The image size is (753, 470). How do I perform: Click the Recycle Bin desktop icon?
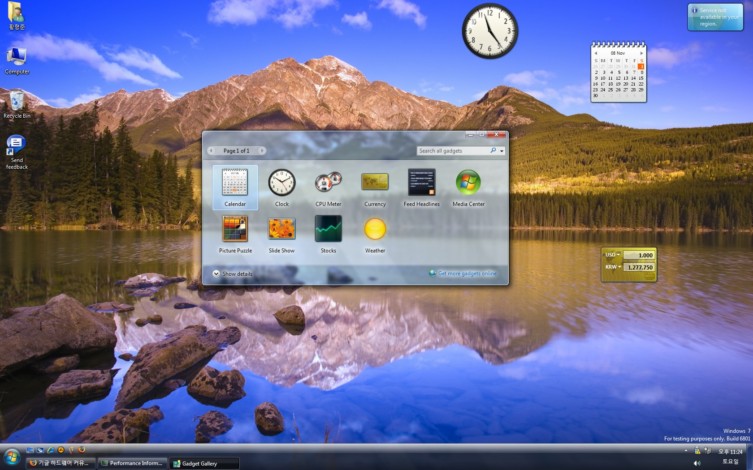click(17, 104)
